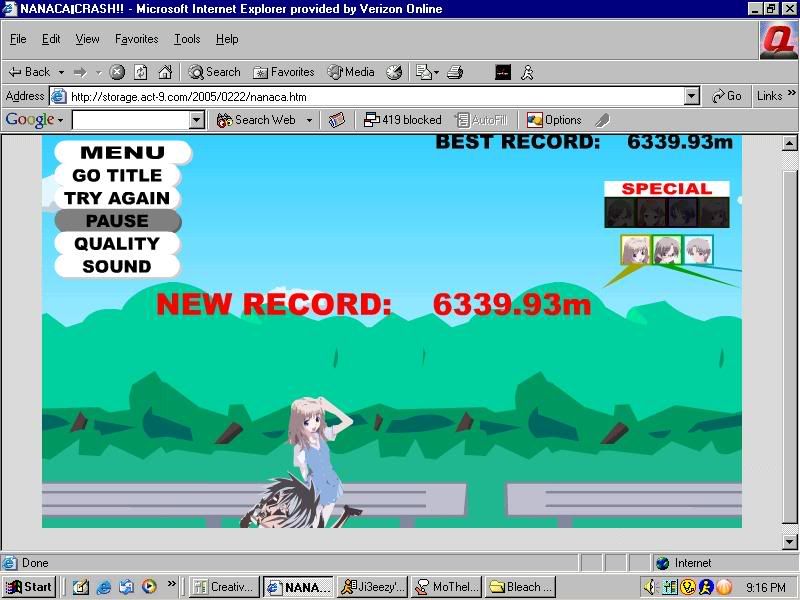Expand the Back history dropdown arrow
Screen dimensions: 800x600
tap(61, 72)
